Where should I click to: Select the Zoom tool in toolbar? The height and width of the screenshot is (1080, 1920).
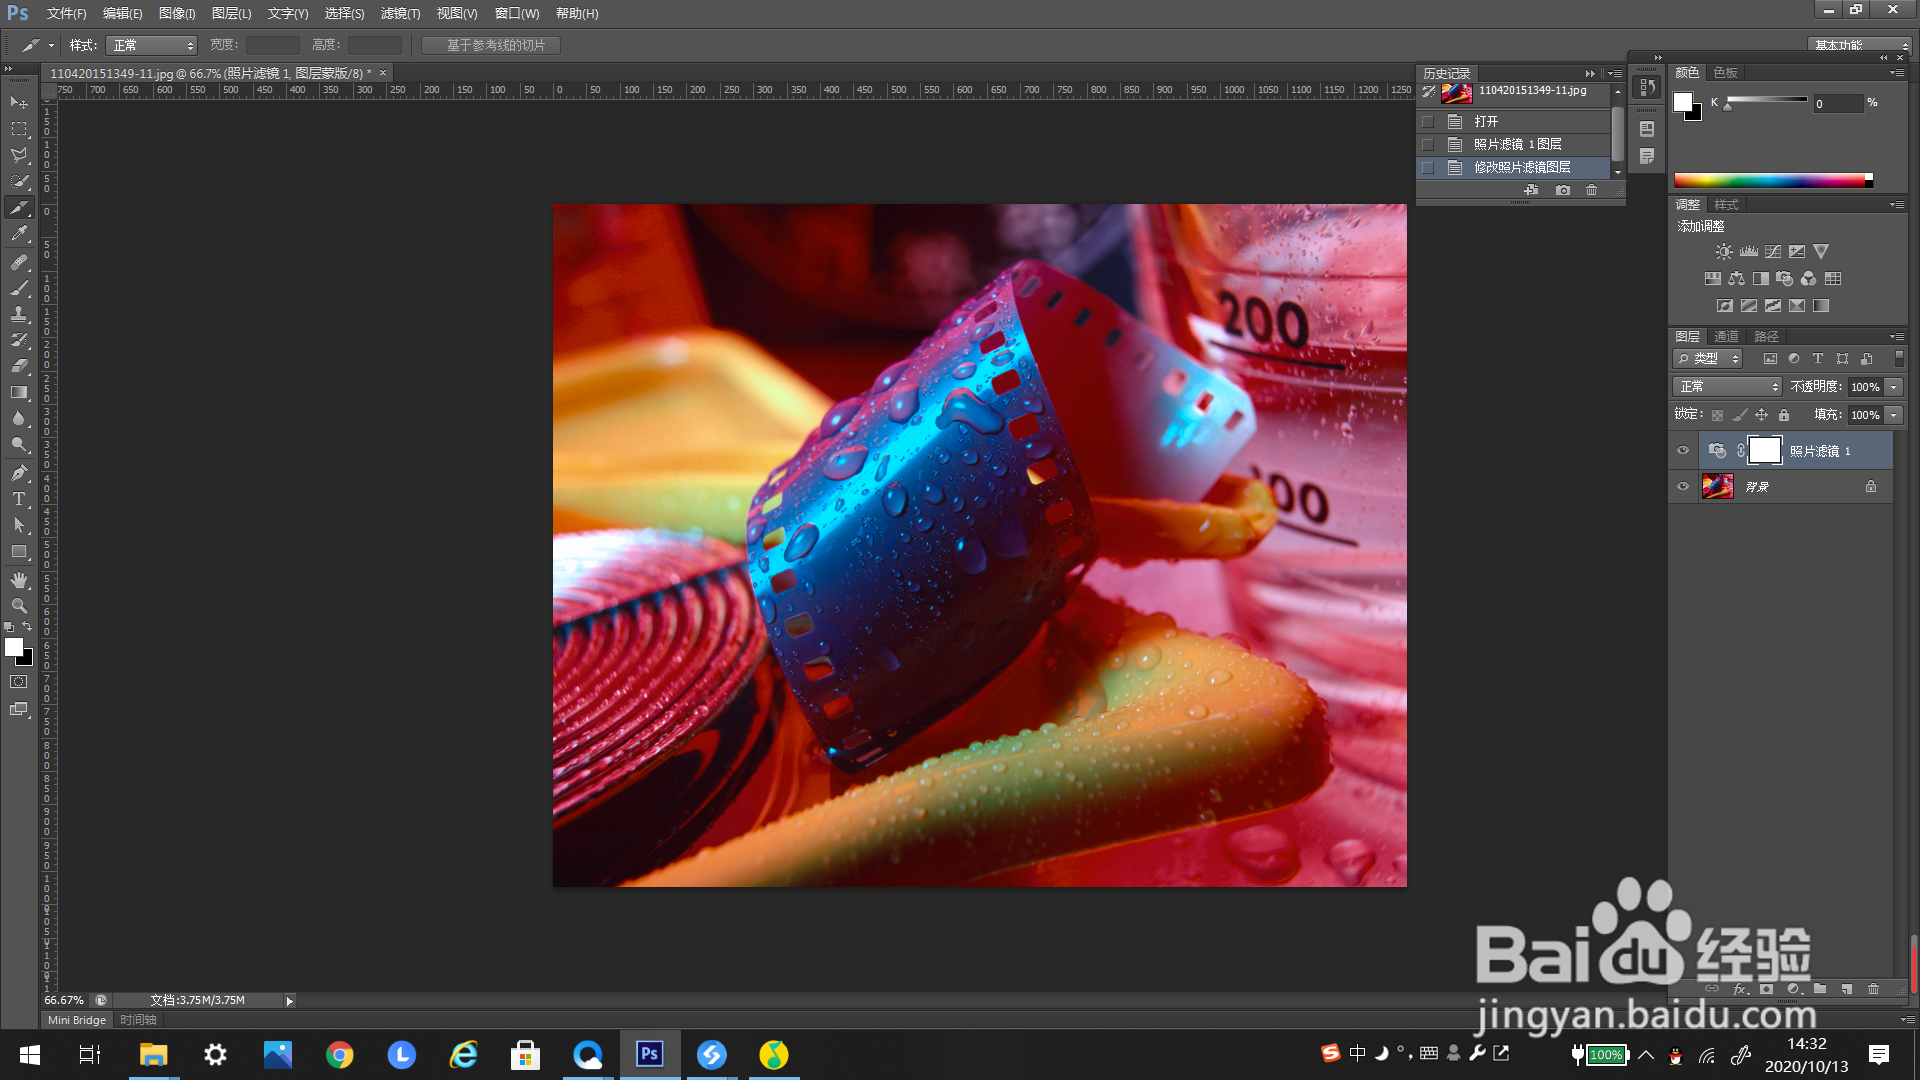pyautogui.click(x=19, y=606)
